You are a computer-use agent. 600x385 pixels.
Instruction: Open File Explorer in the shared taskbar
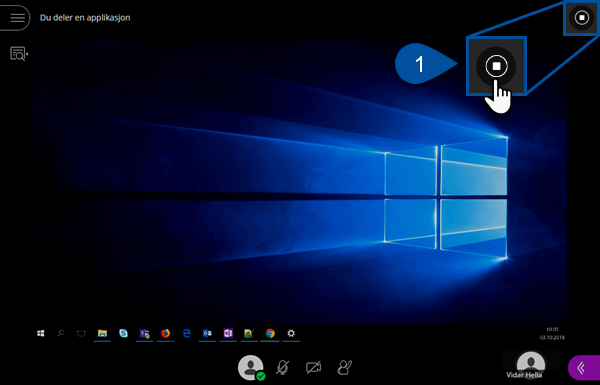click(x=102, y=333)
